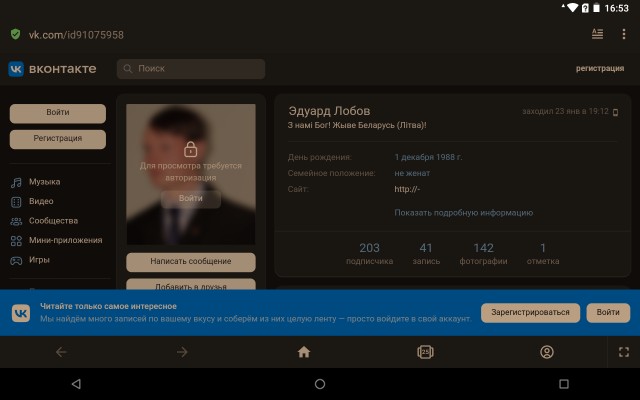
Task: Tap Wi-Fi icon in status bar
Action: point(572,8)
